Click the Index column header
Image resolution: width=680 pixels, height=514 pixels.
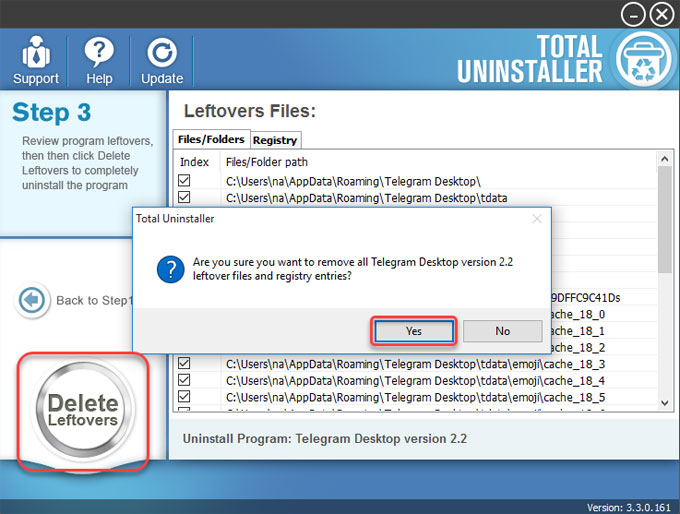(194, 162)
